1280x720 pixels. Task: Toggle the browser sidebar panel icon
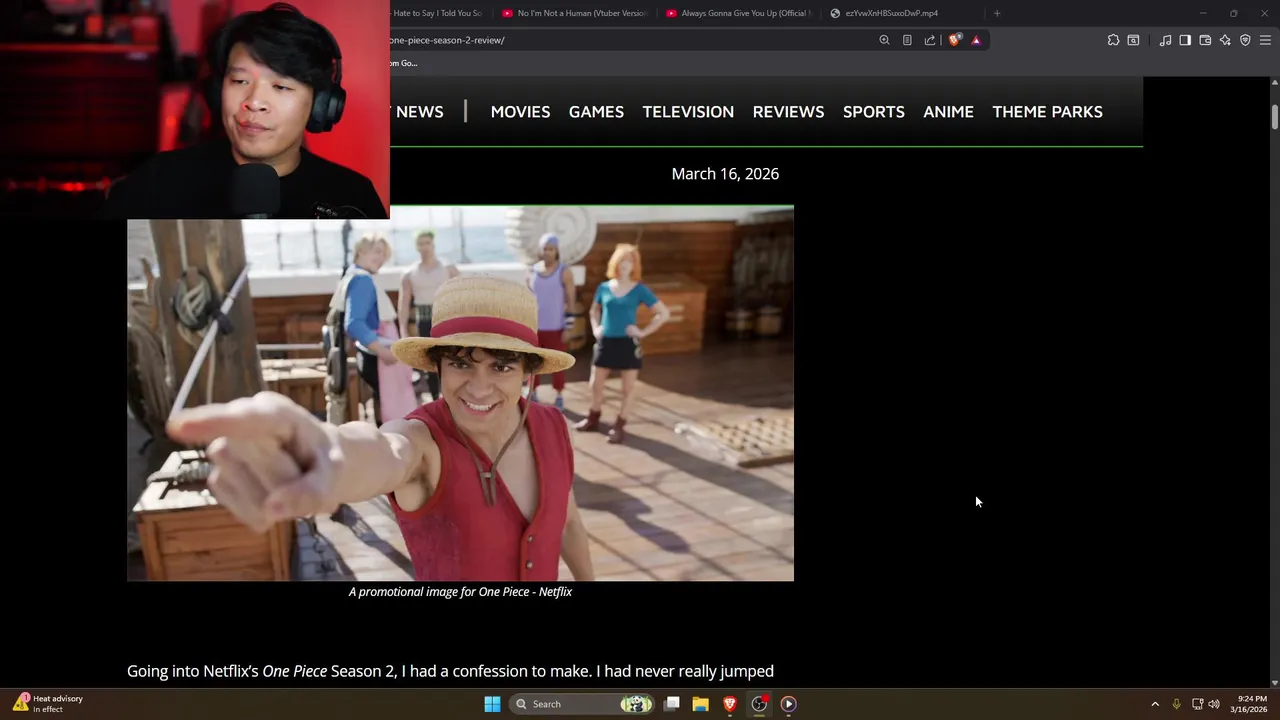[1185, 40]
